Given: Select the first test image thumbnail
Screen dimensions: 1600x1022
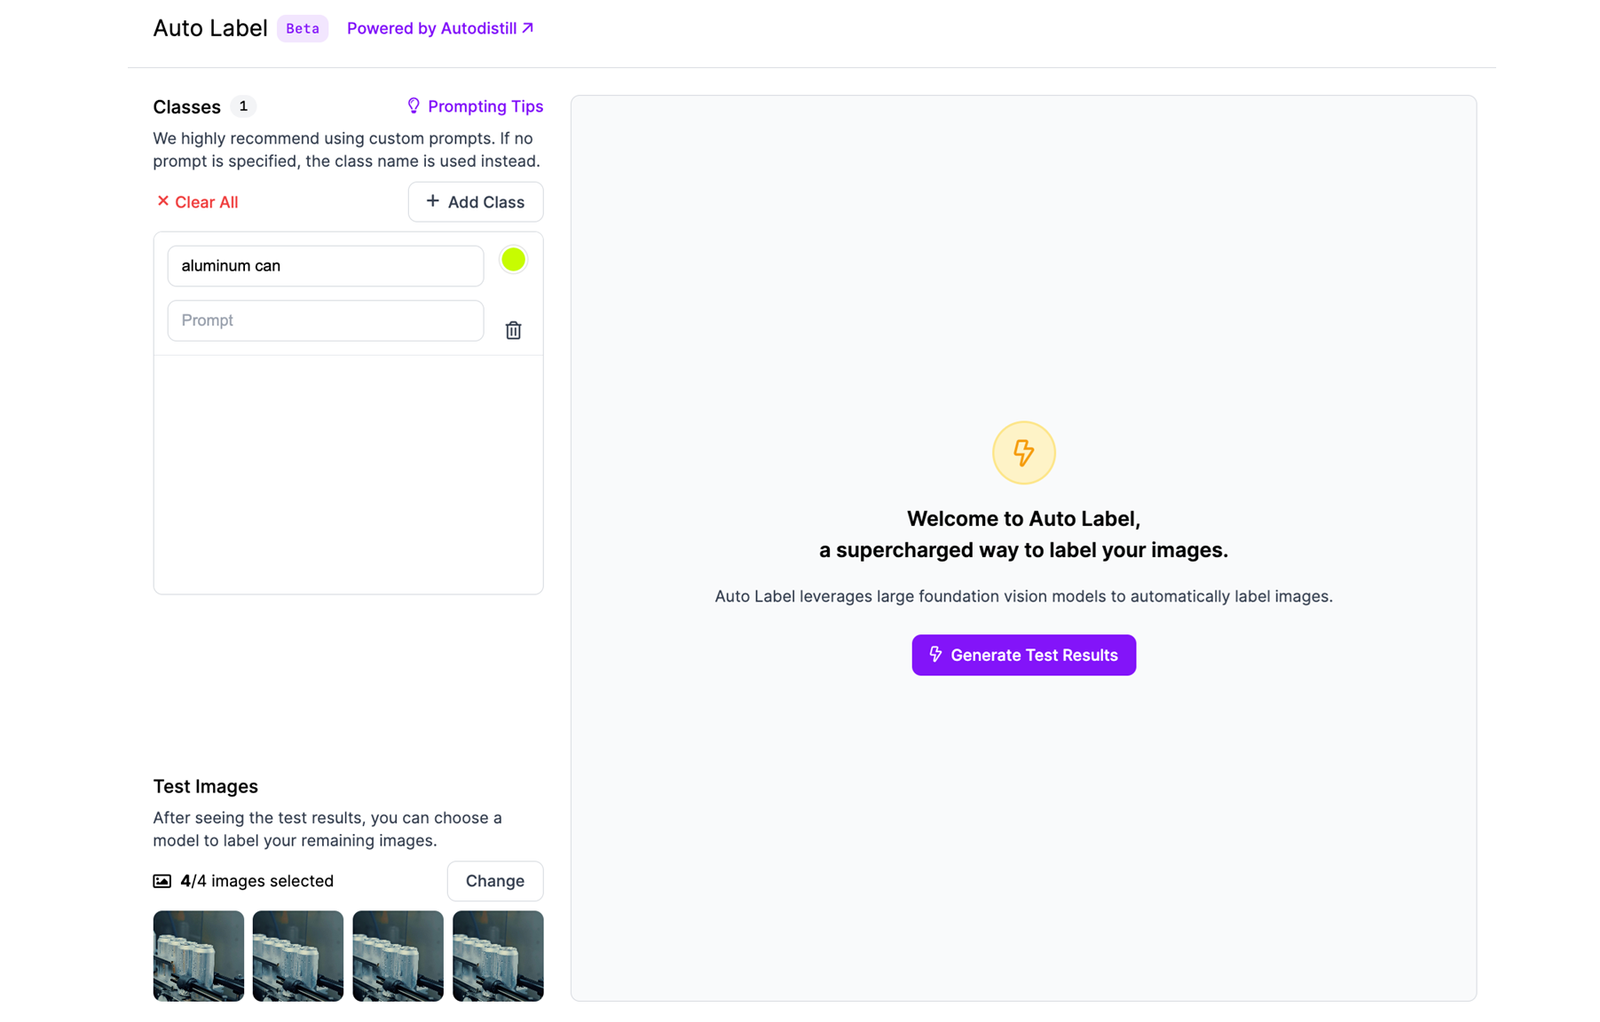Looking at the screenshot, I should 198,956.
